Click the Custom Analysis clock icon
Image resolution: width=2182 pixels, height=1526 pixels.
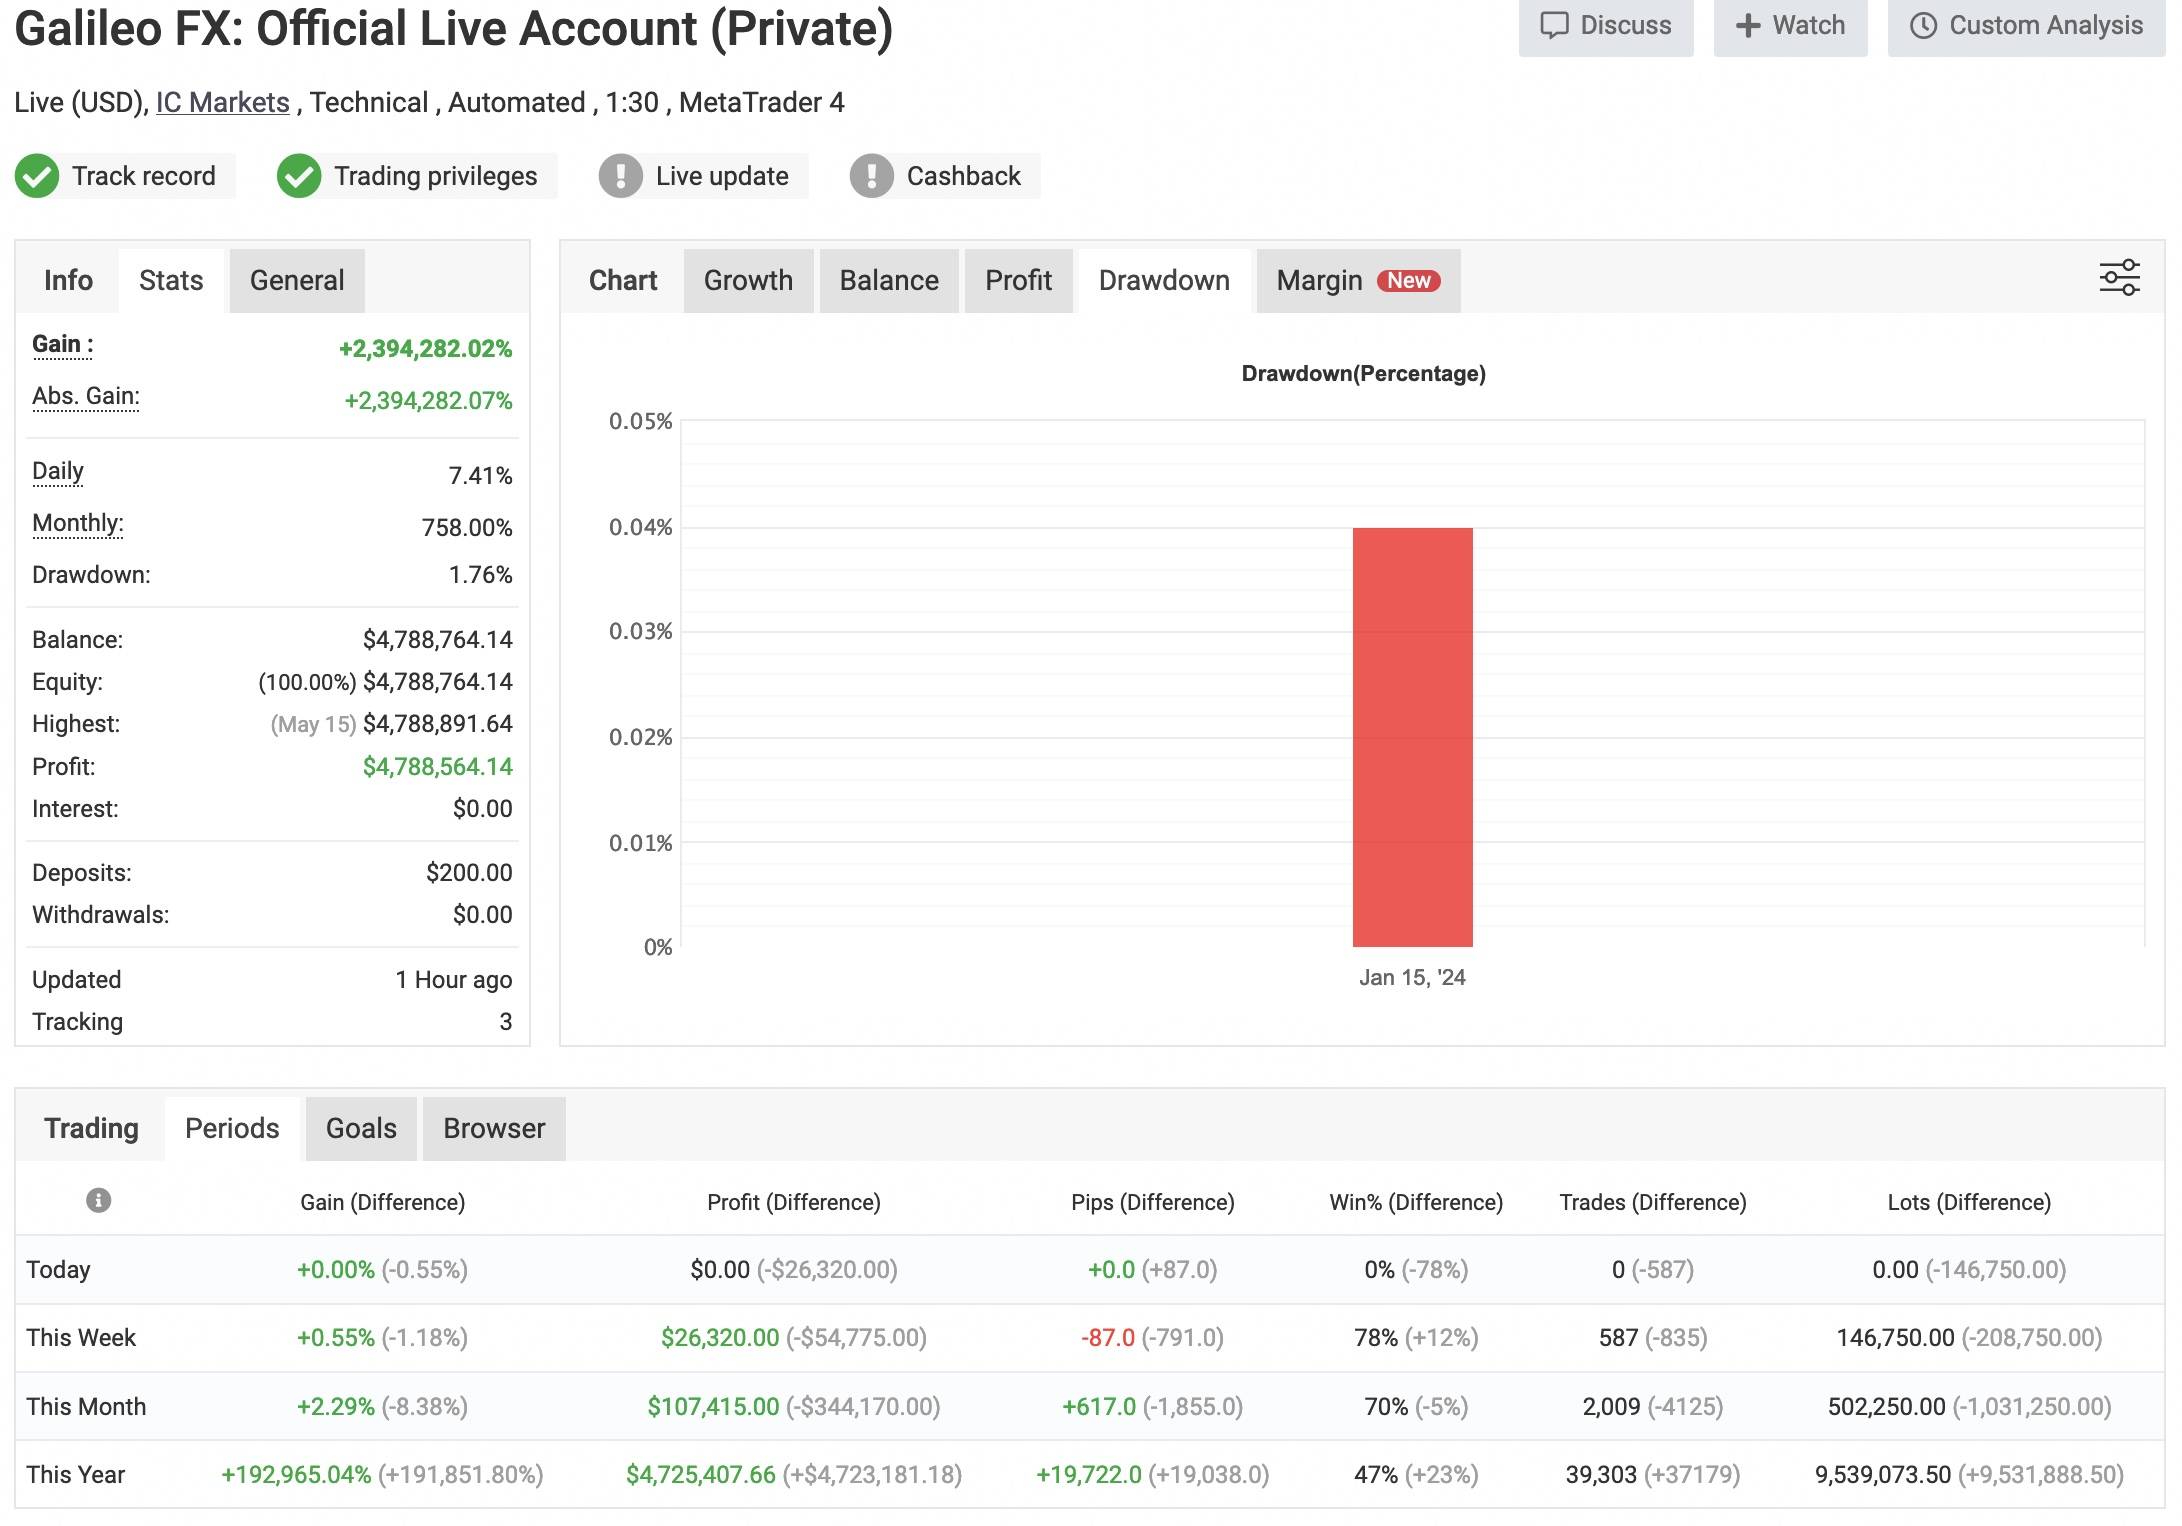[x=1923, y=25]
